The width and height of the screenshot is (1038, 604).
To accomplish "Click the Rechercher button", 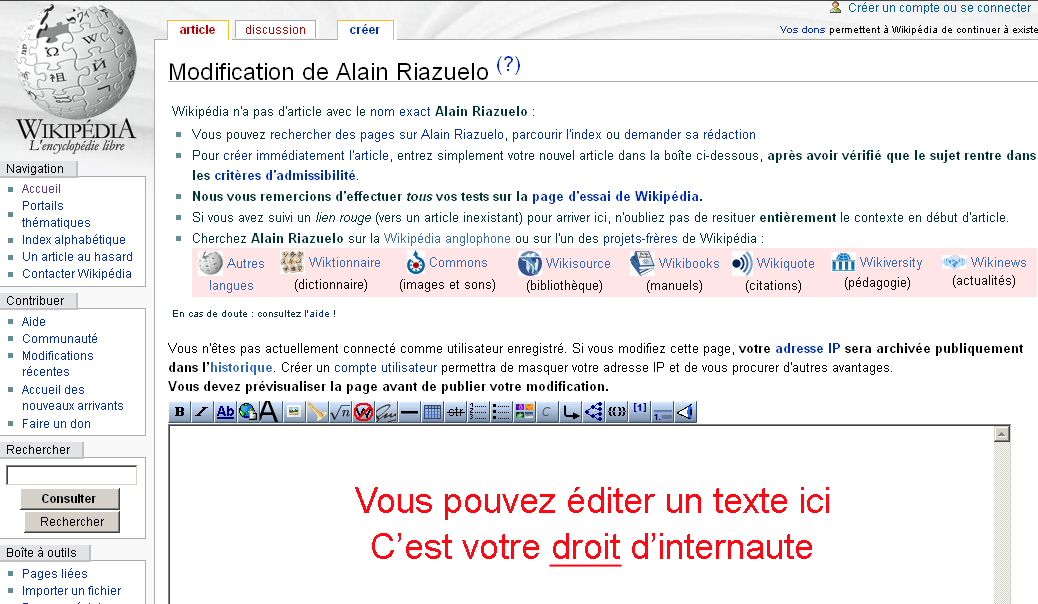I will [x=72, y=522].
